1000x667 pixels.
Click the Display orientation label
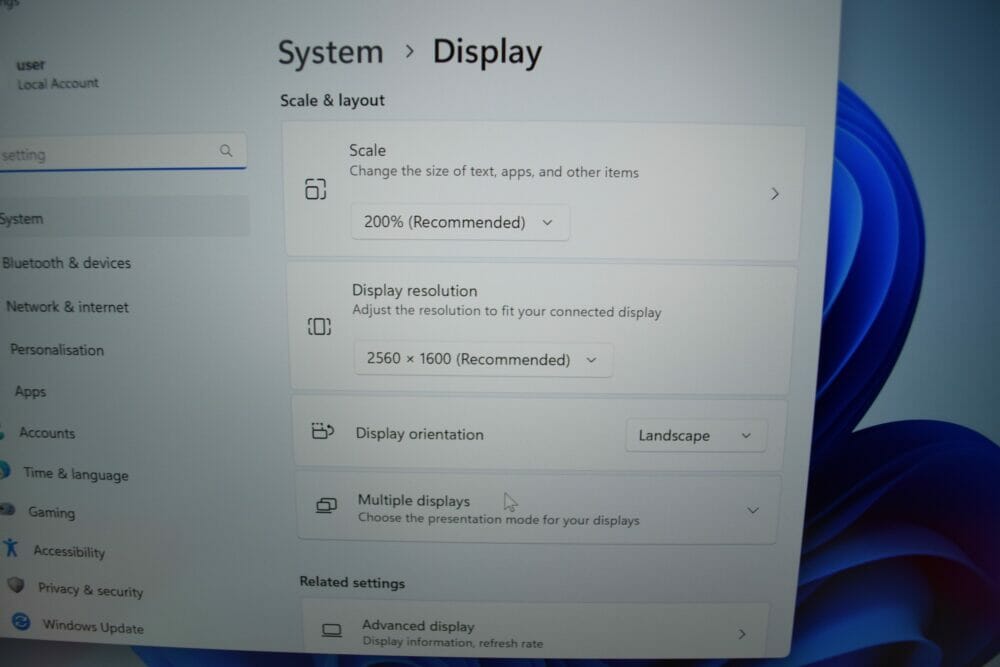tap(419, 434)
